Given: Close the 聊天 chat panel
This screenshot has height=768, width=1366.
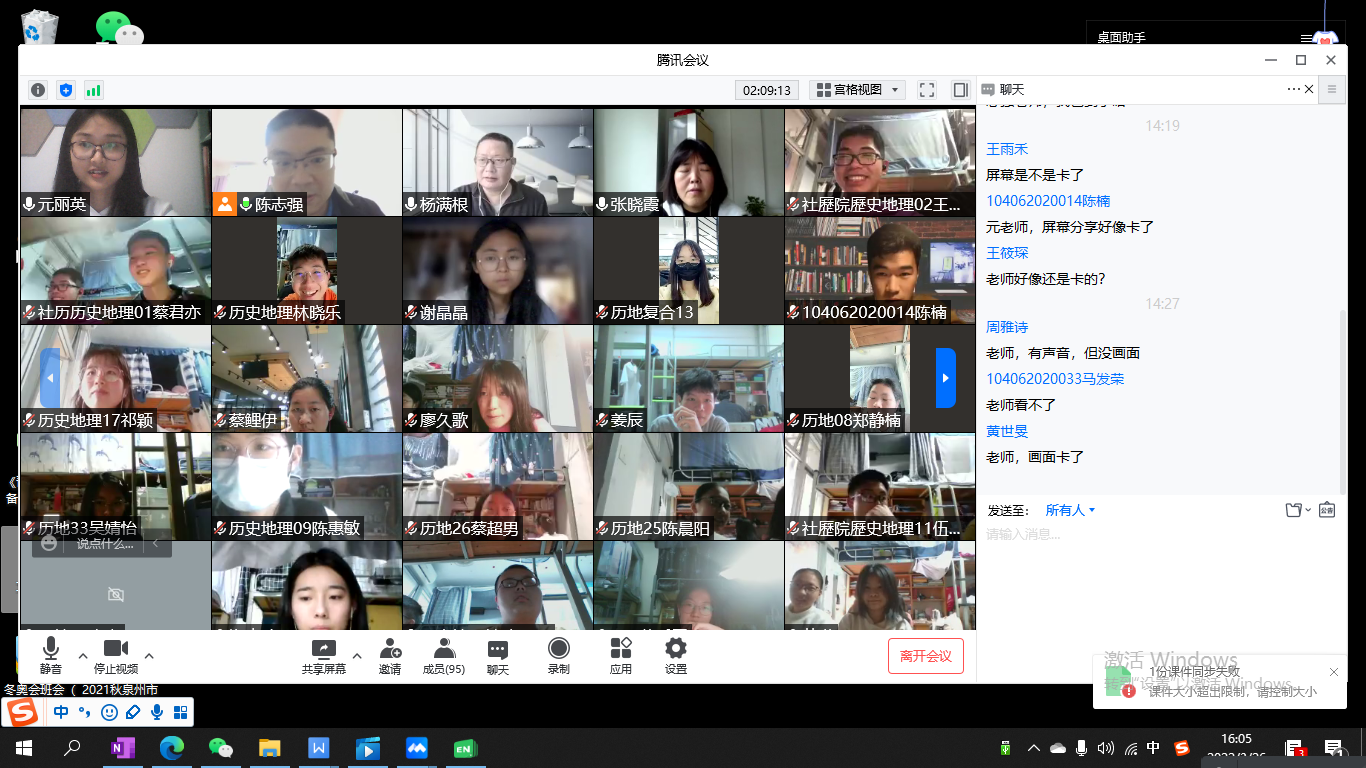Looking at the screenshot, I should 1309,90.
